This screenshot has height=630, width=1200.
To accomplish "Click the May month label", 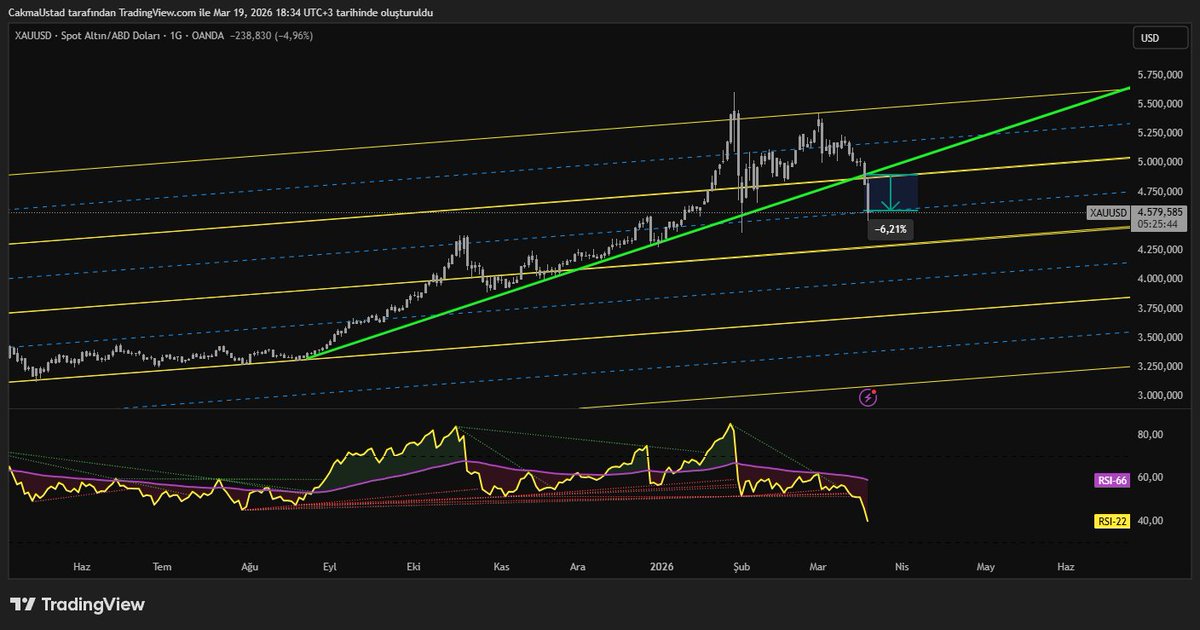I will 986,566.
